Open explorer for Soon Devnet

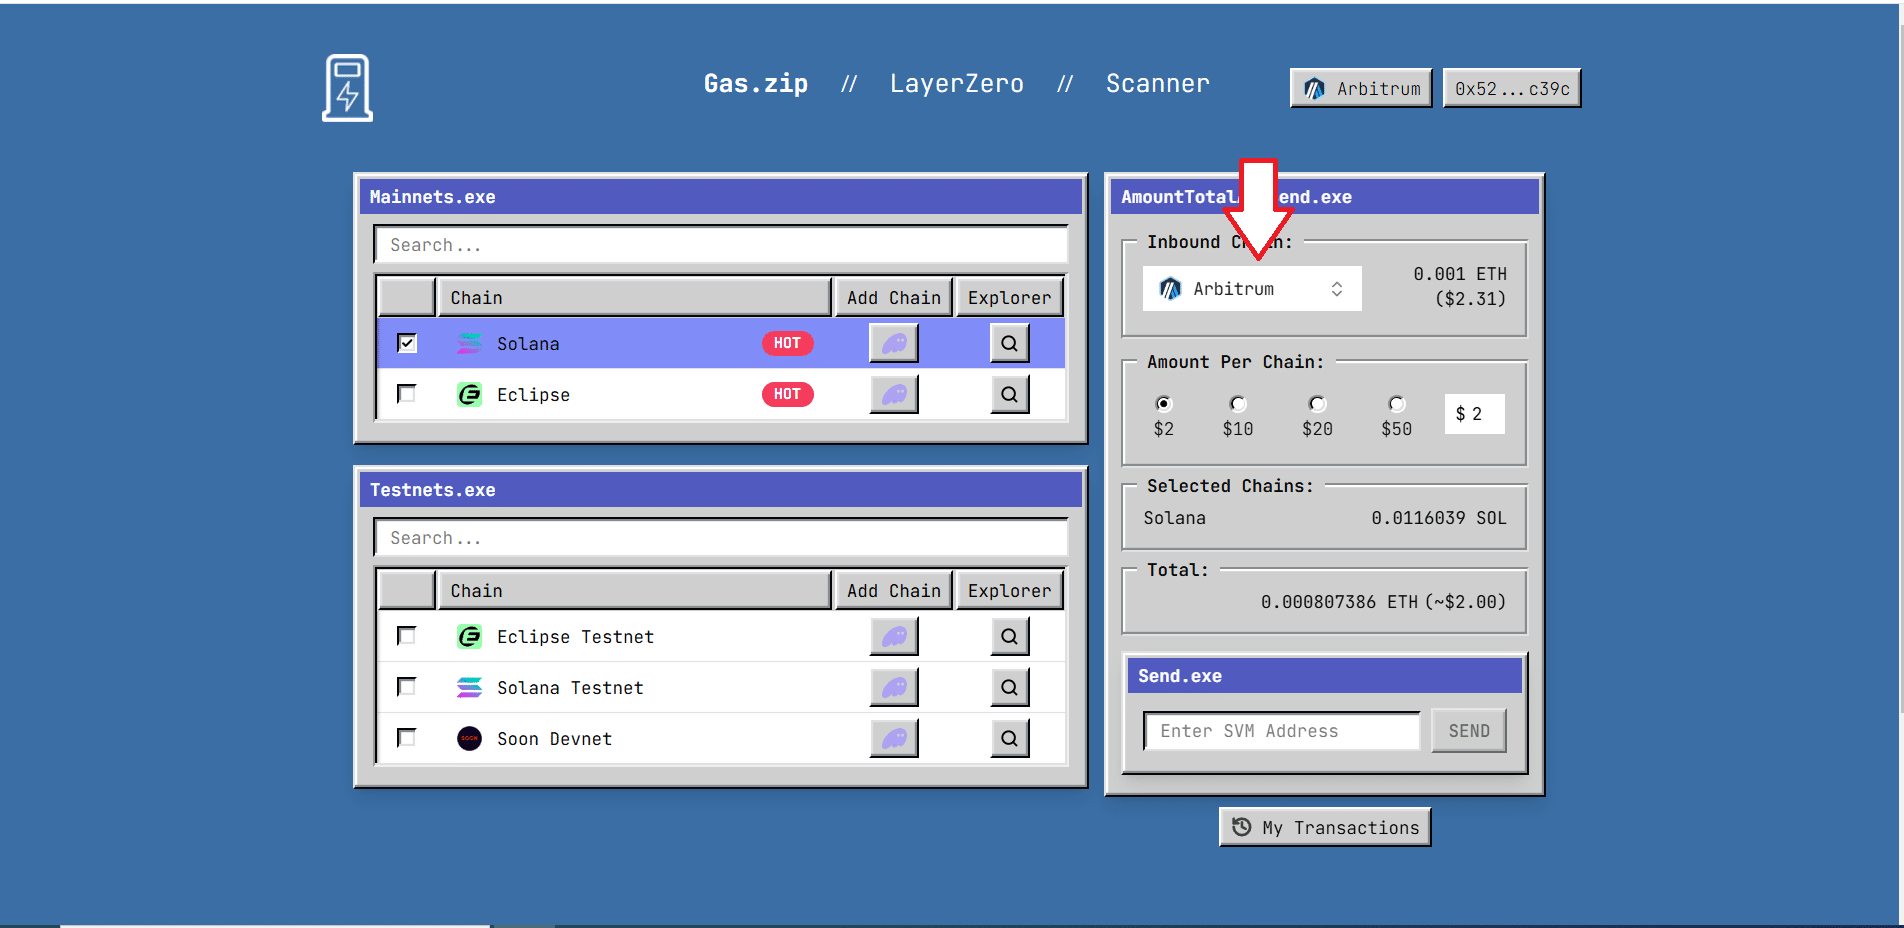[1010, 738]
